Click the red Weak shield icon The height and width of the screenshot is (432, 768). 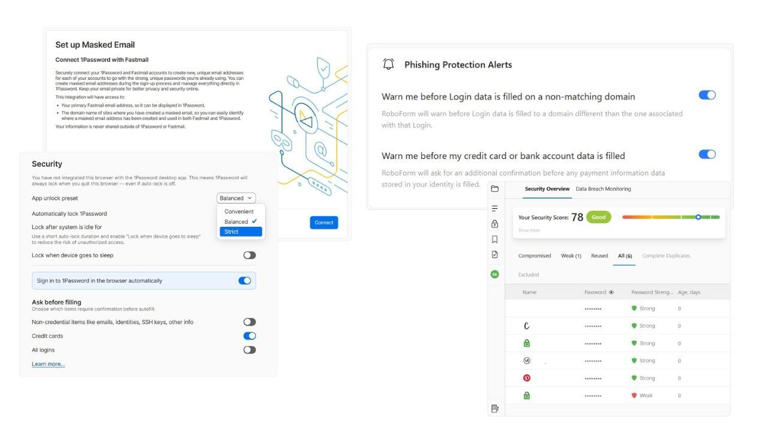[634, 395]
